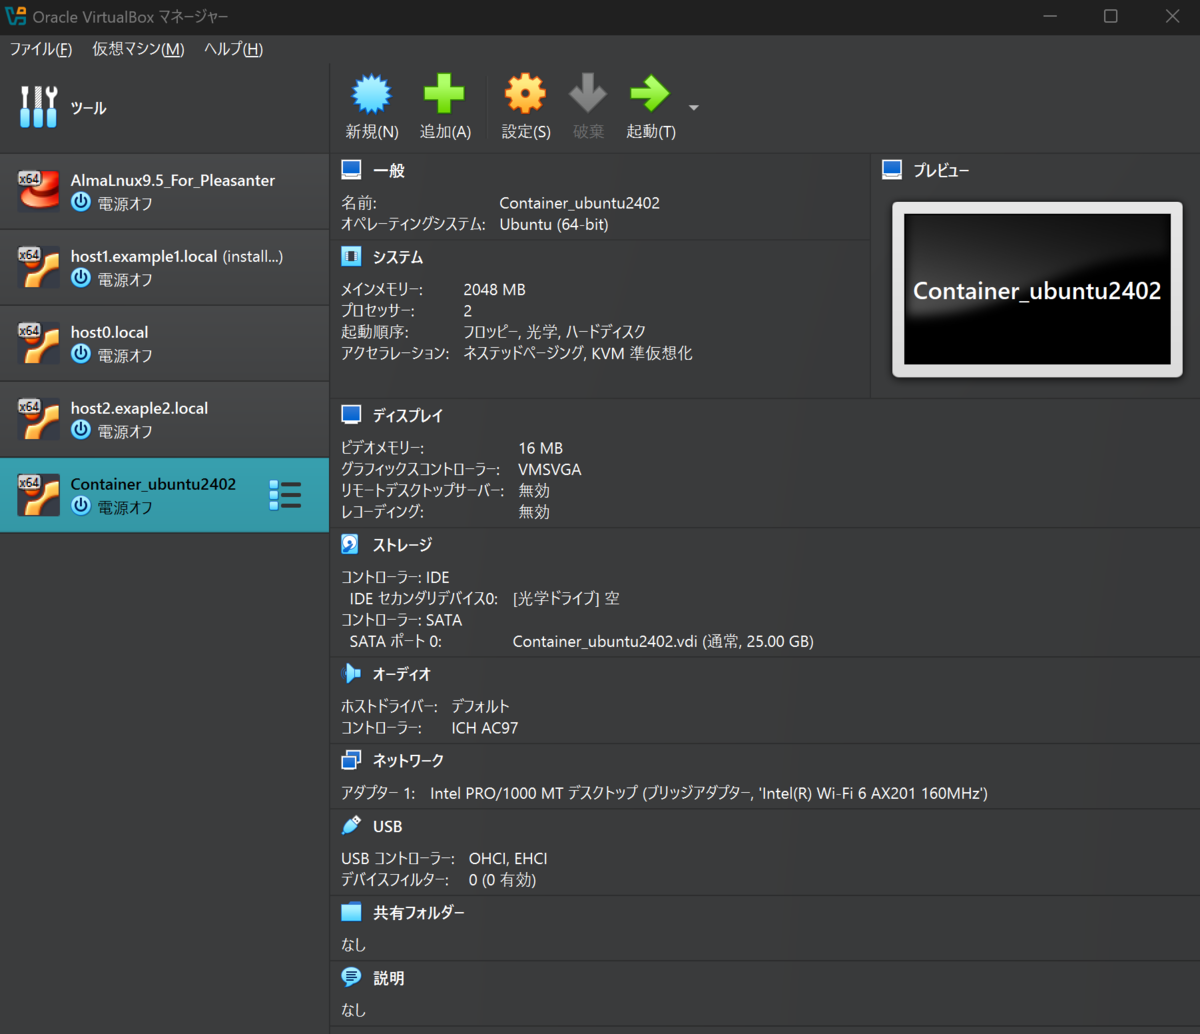
Task: Click the 説明 speech bubble icon
Action: [x=351, y=977]
